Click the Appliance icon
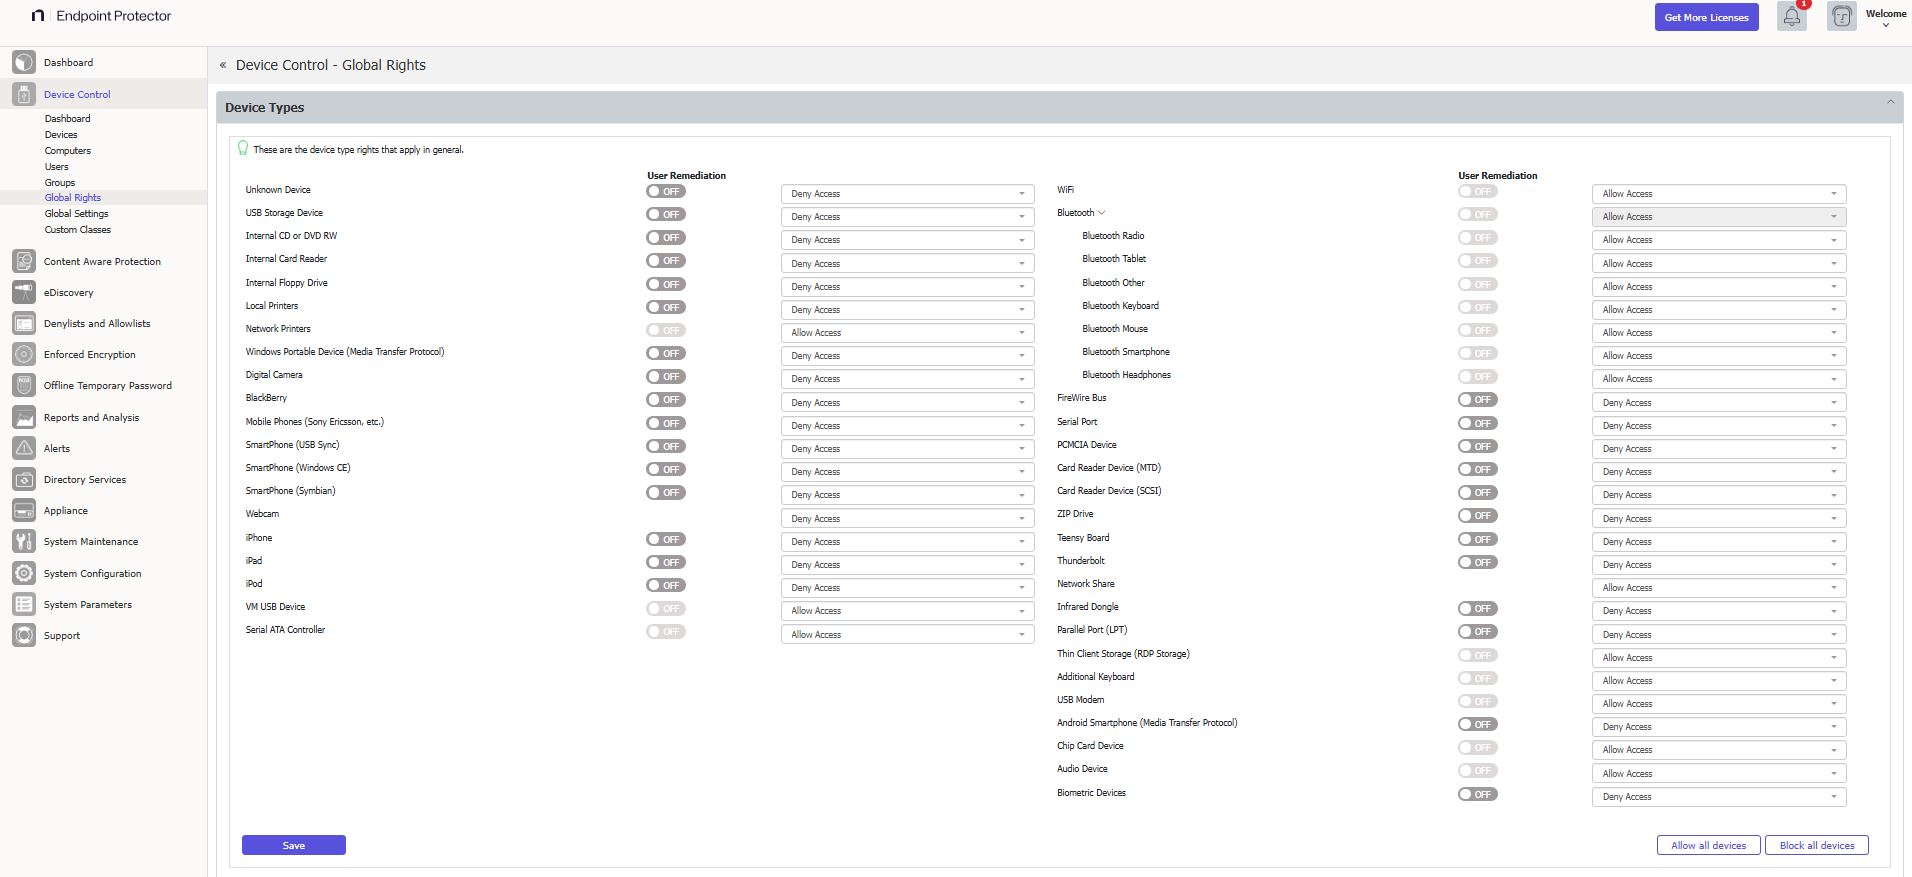Viewport: 1912px width, 877px height. (24, 510)
